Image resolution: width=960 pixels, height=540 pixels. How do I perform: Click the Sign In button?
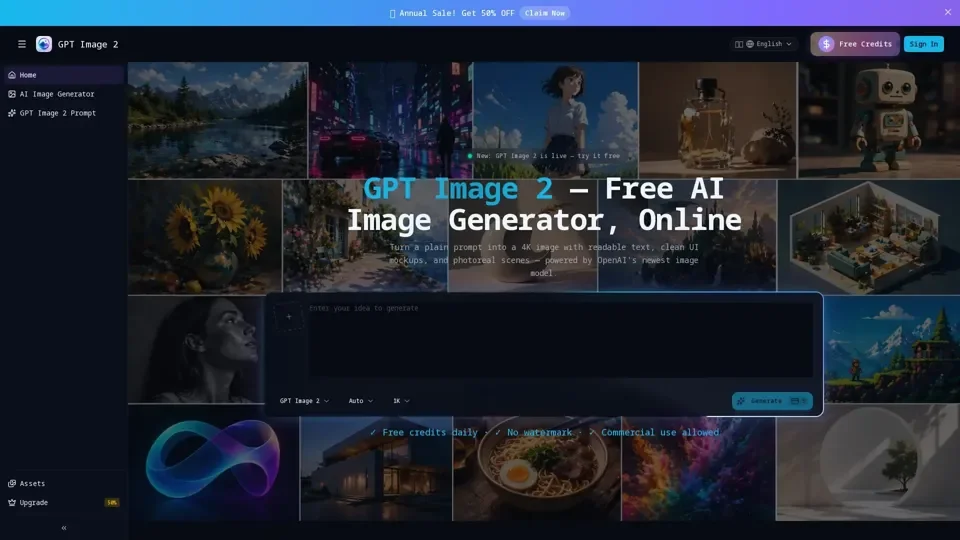923,44
